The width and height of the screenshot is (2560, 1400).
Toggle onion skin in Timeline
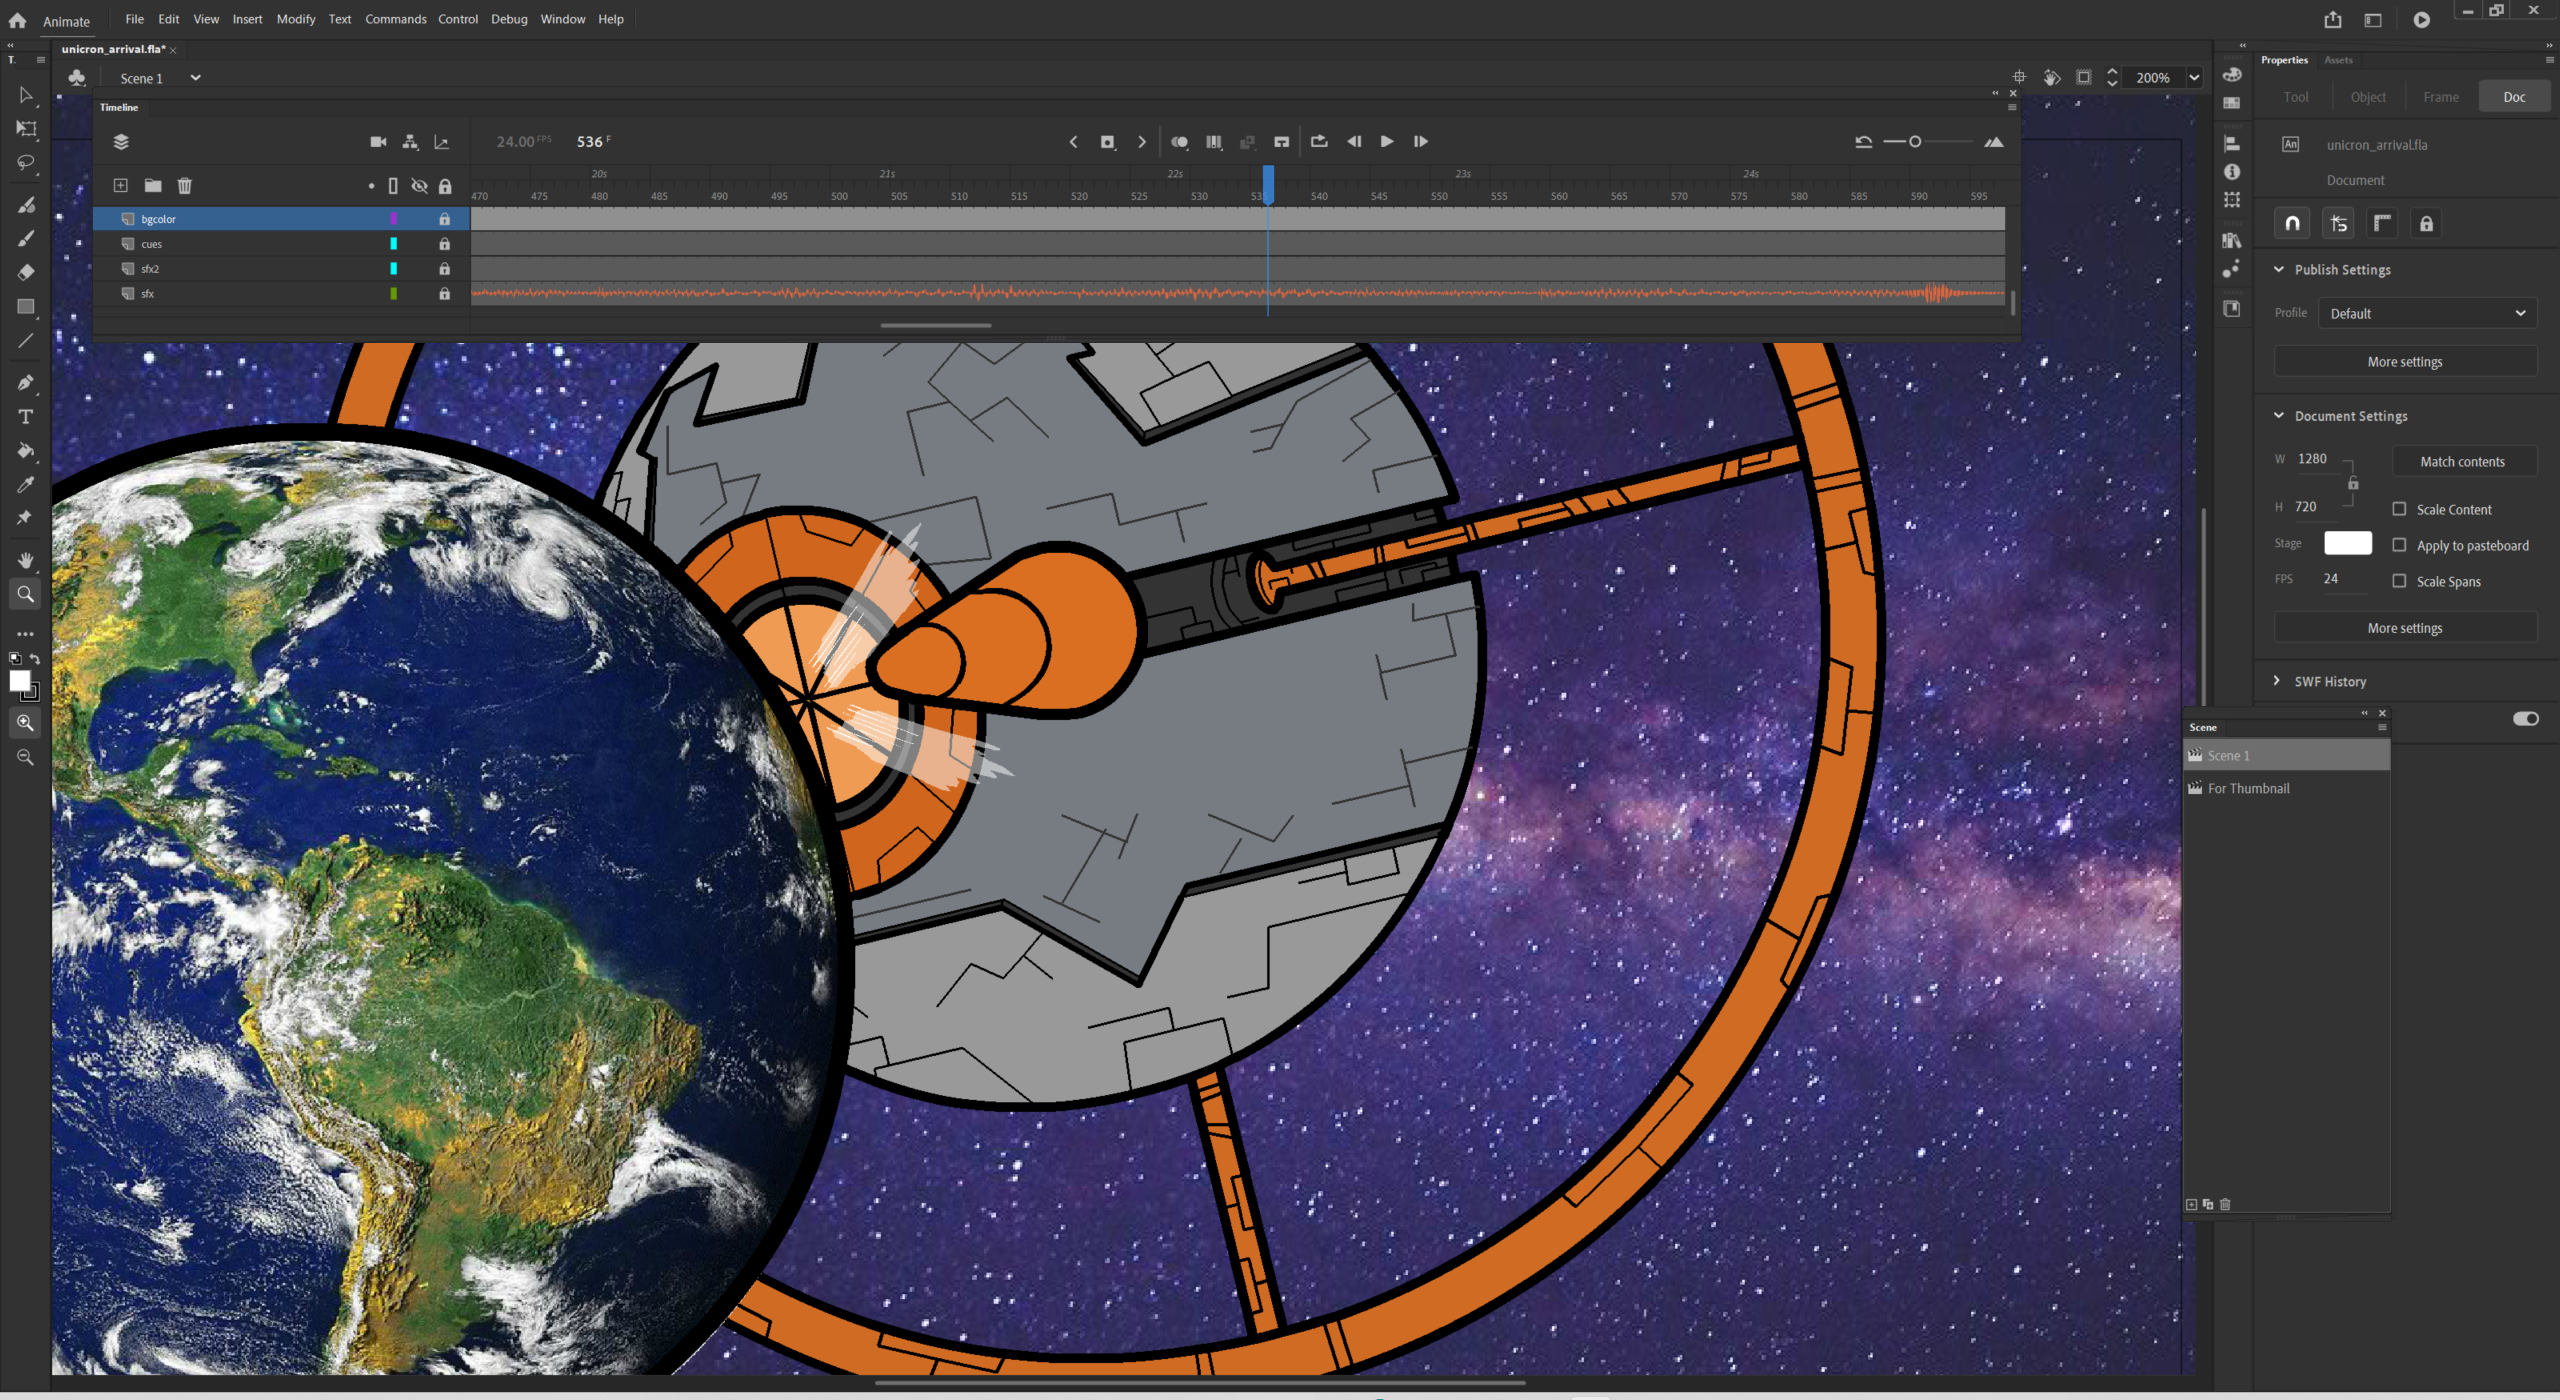[1180, 142]
